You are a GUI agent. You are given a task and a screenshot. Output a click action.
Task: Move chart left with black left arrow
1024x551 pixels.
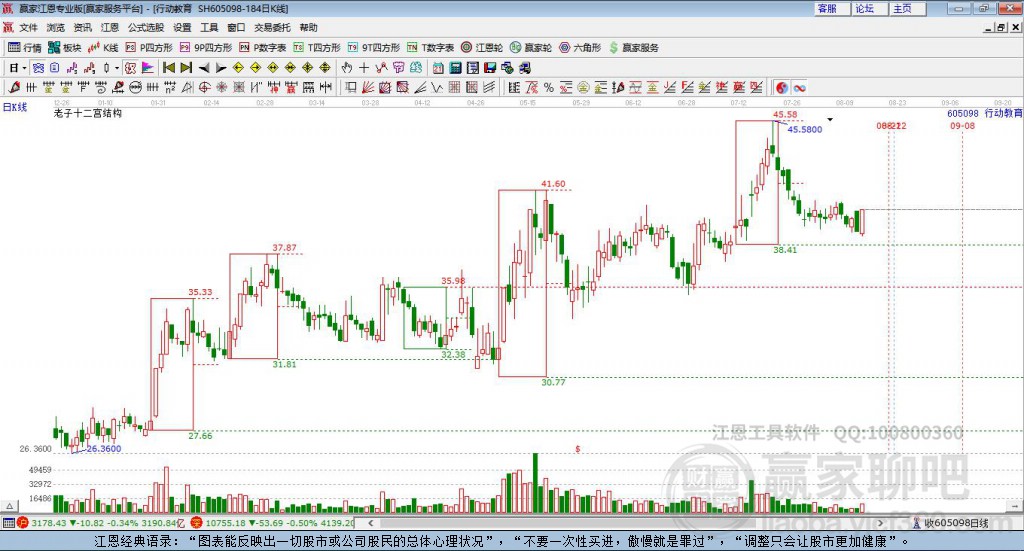[x=204, y=68]
